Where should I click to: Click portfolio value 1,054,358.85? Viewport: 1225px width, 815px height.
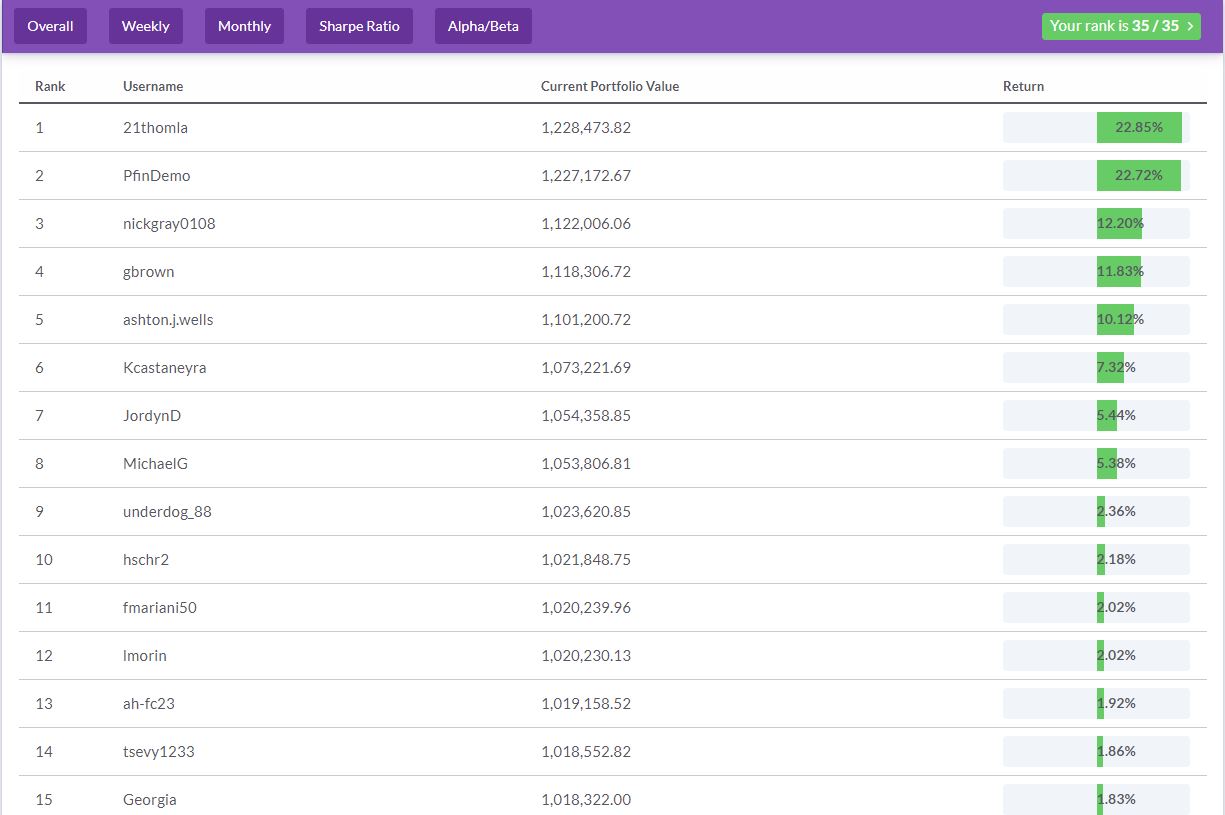pos(586,416)
